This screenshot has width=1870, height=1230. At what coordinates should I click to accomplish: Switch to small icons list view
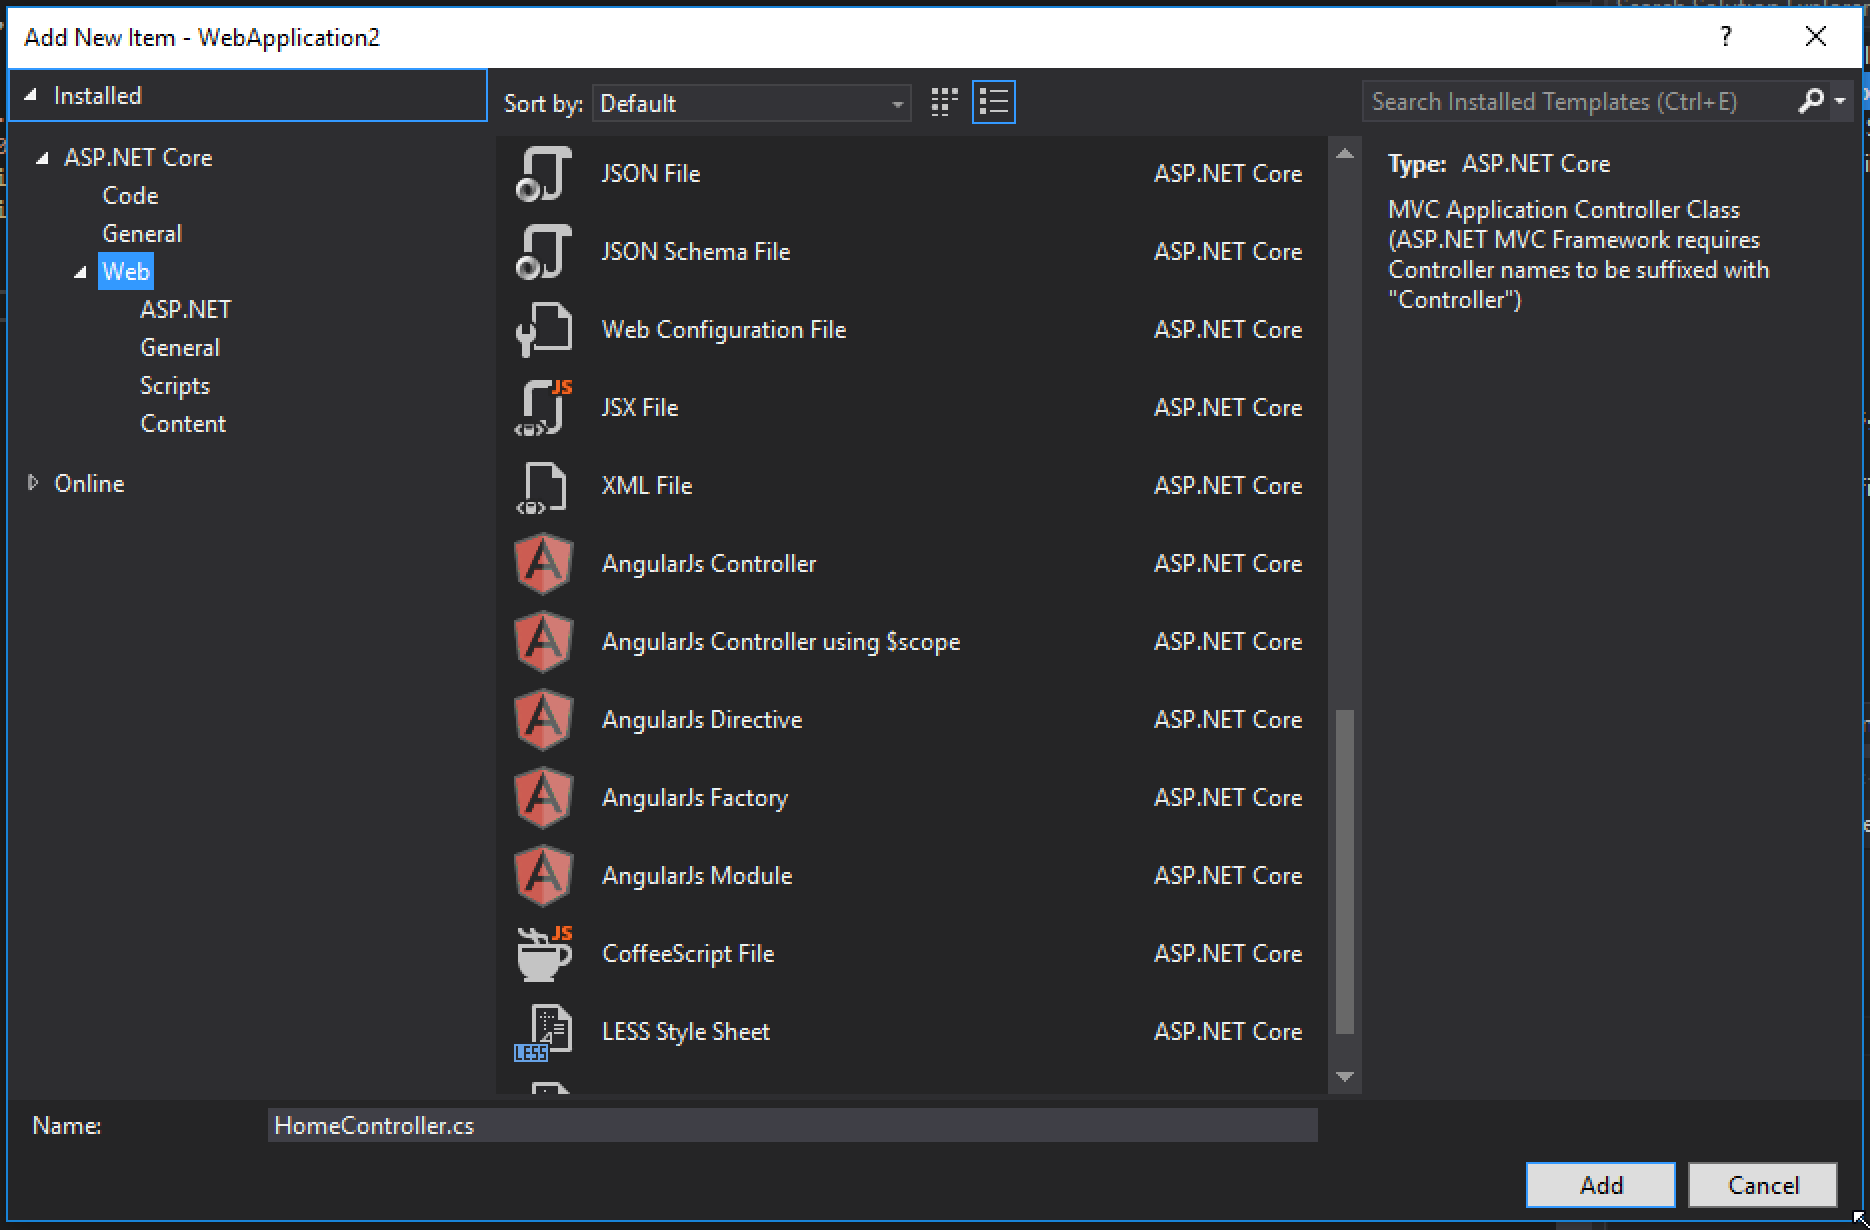tap(993, 102)
